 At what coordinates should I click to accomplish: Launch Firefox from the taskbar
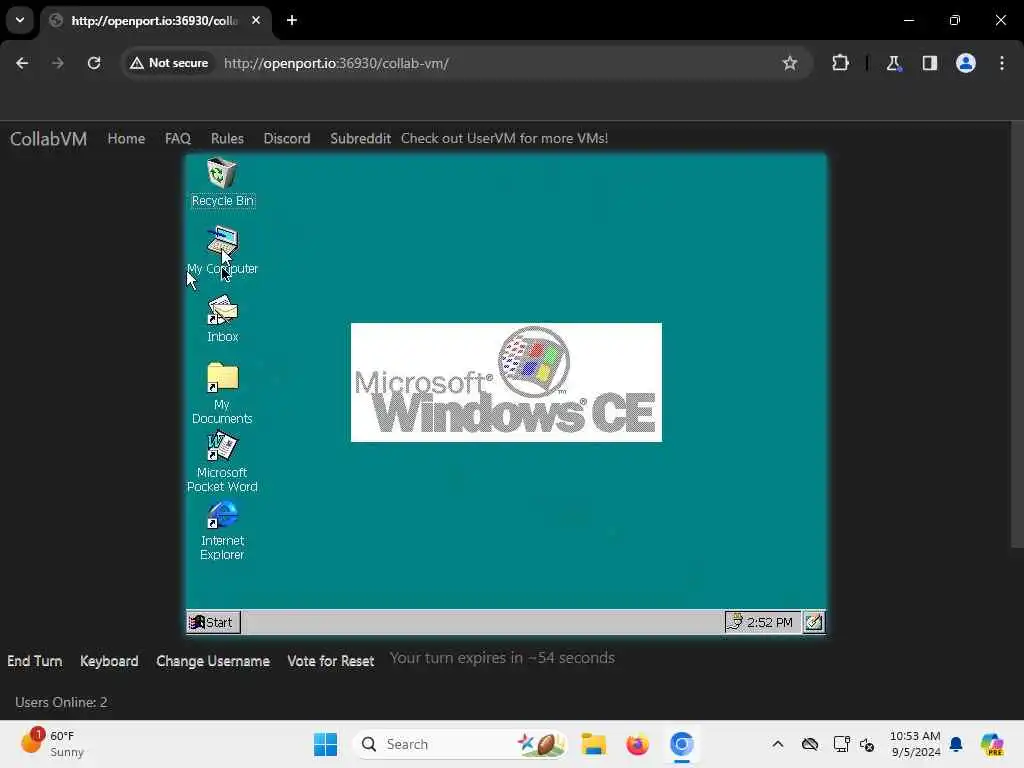[x=637, y=744]
